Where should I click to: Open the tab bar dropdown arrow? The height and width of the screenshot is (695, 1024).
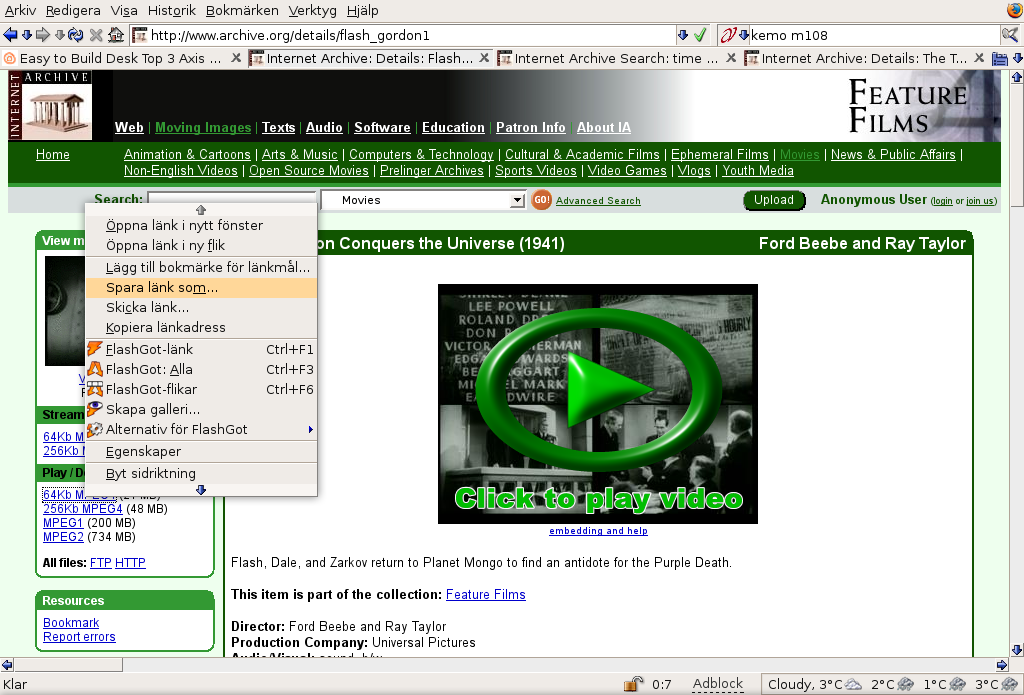1017,59
